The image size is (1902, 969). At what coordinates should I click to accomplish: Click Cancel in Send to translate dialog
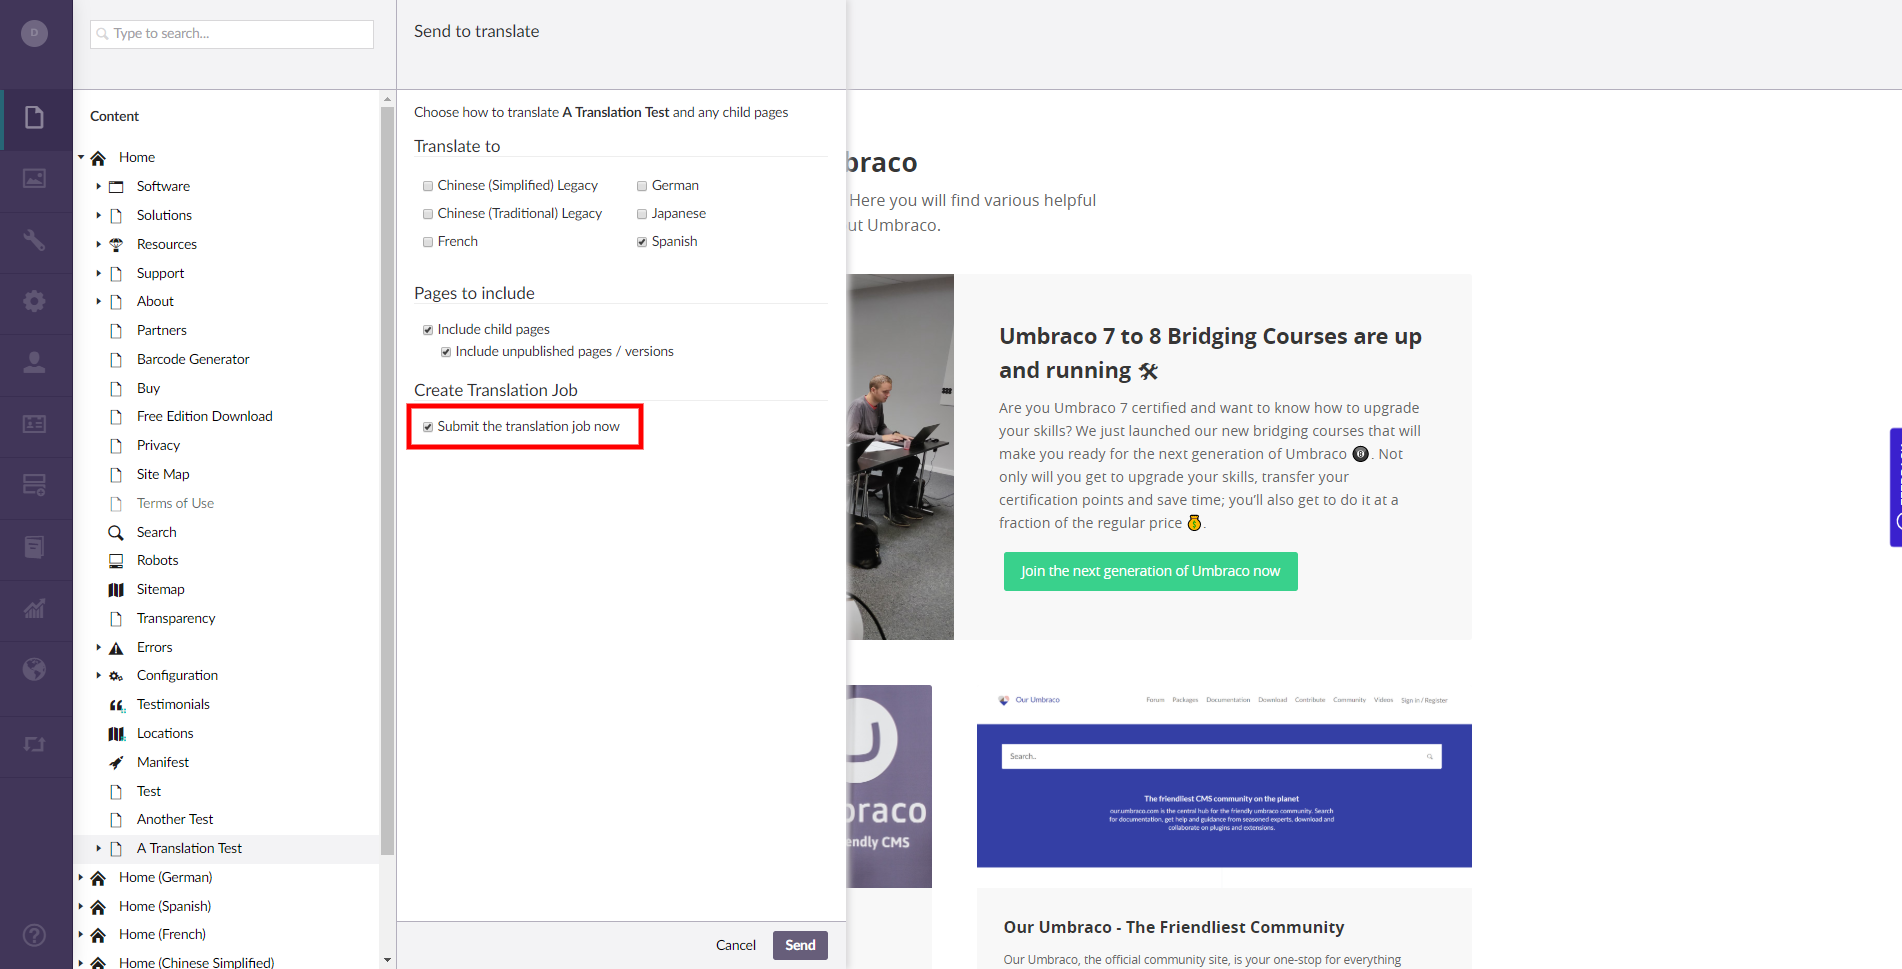click(736, 945)
